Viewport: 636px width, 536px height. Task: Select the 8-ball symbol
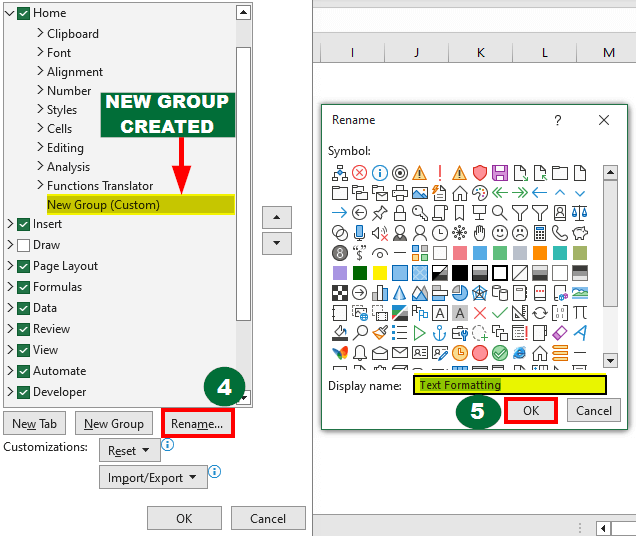click(339, 253)
